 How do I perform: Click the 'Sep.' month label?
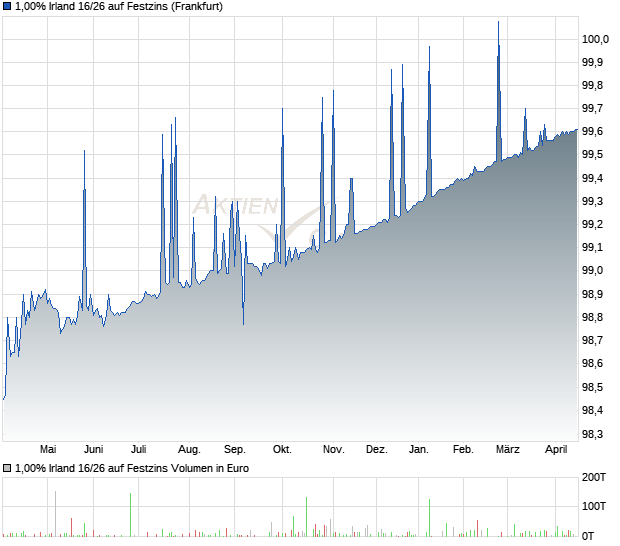(x=235, y=450)
